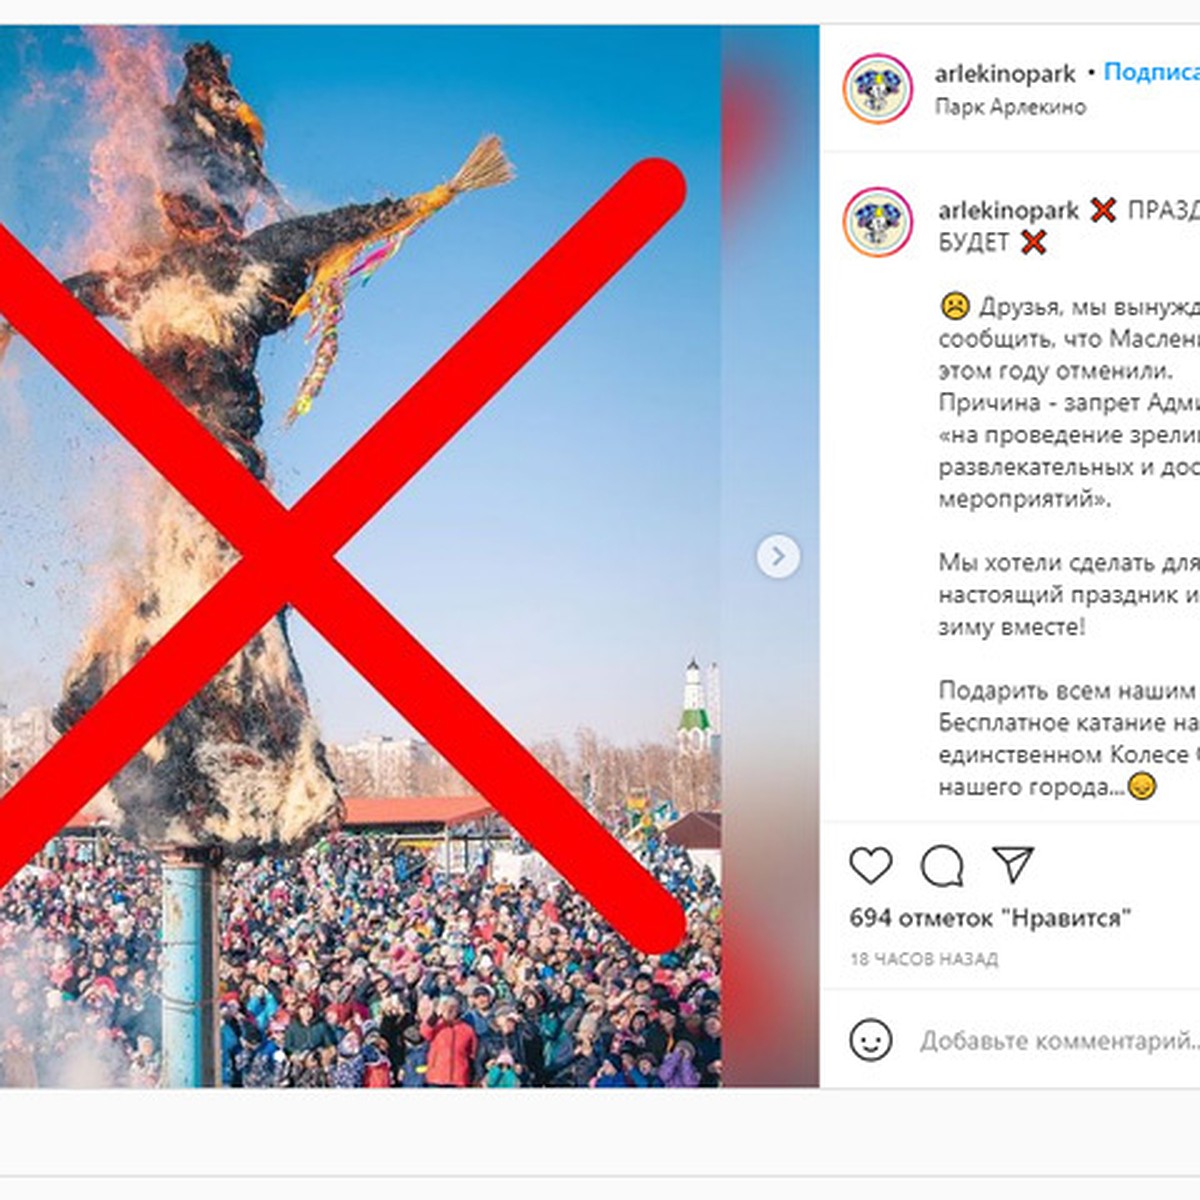The width and height of the screenshot is (1200, 1200).
Task: Open arlekinopark username in header
Action: coord(1005,74)
